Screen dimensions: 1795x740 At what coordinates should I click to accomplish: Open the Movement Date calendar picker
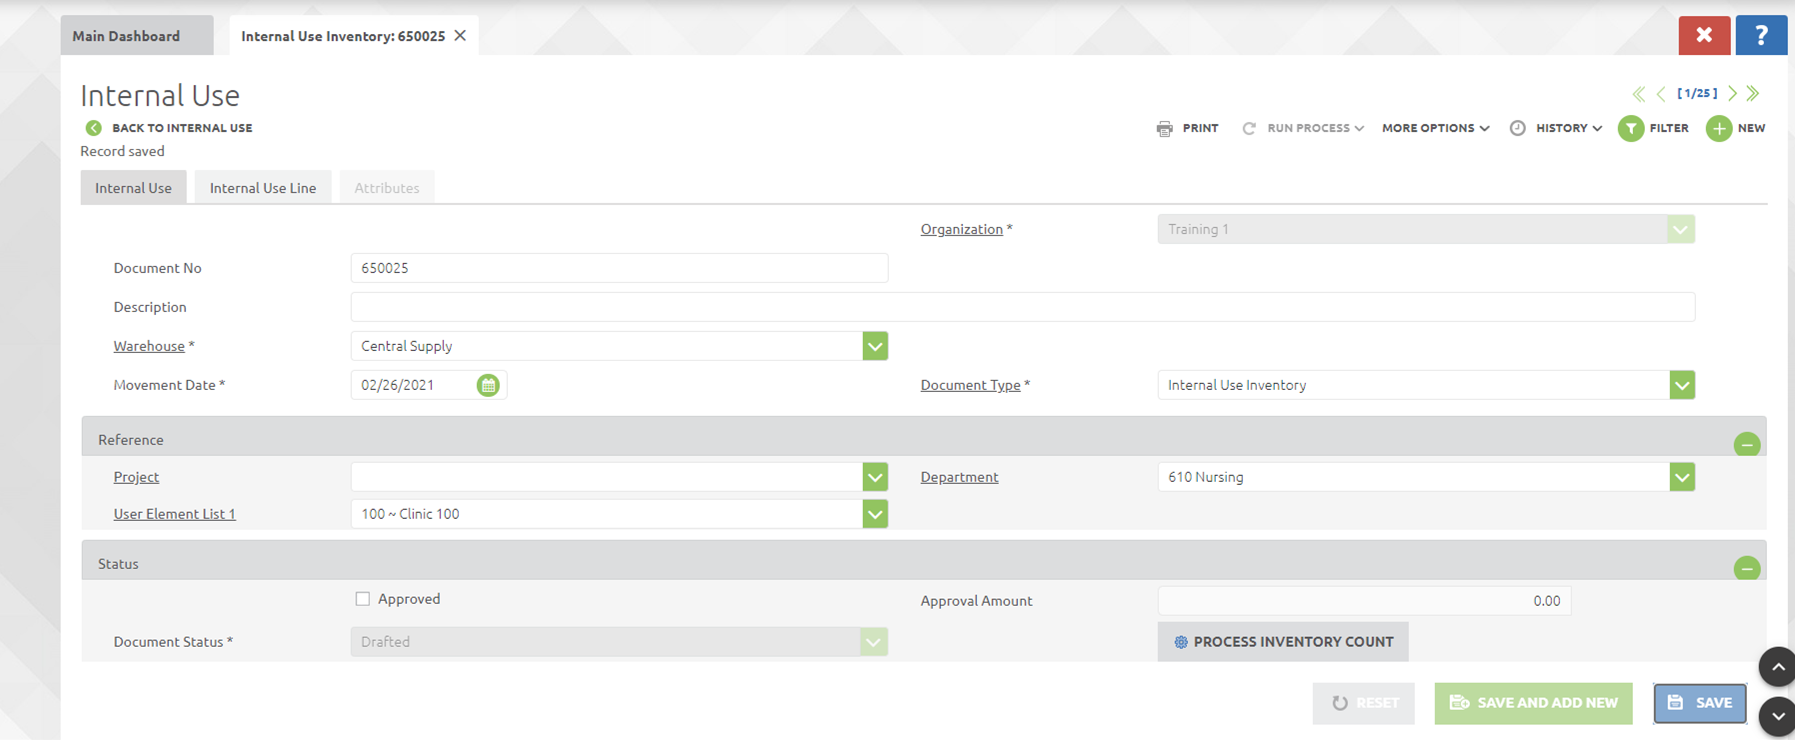pos(488,385)
